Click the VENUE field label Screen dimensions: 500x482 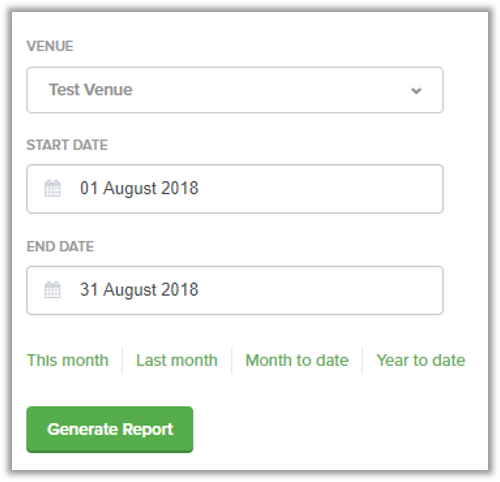click(x=50, y=46)
